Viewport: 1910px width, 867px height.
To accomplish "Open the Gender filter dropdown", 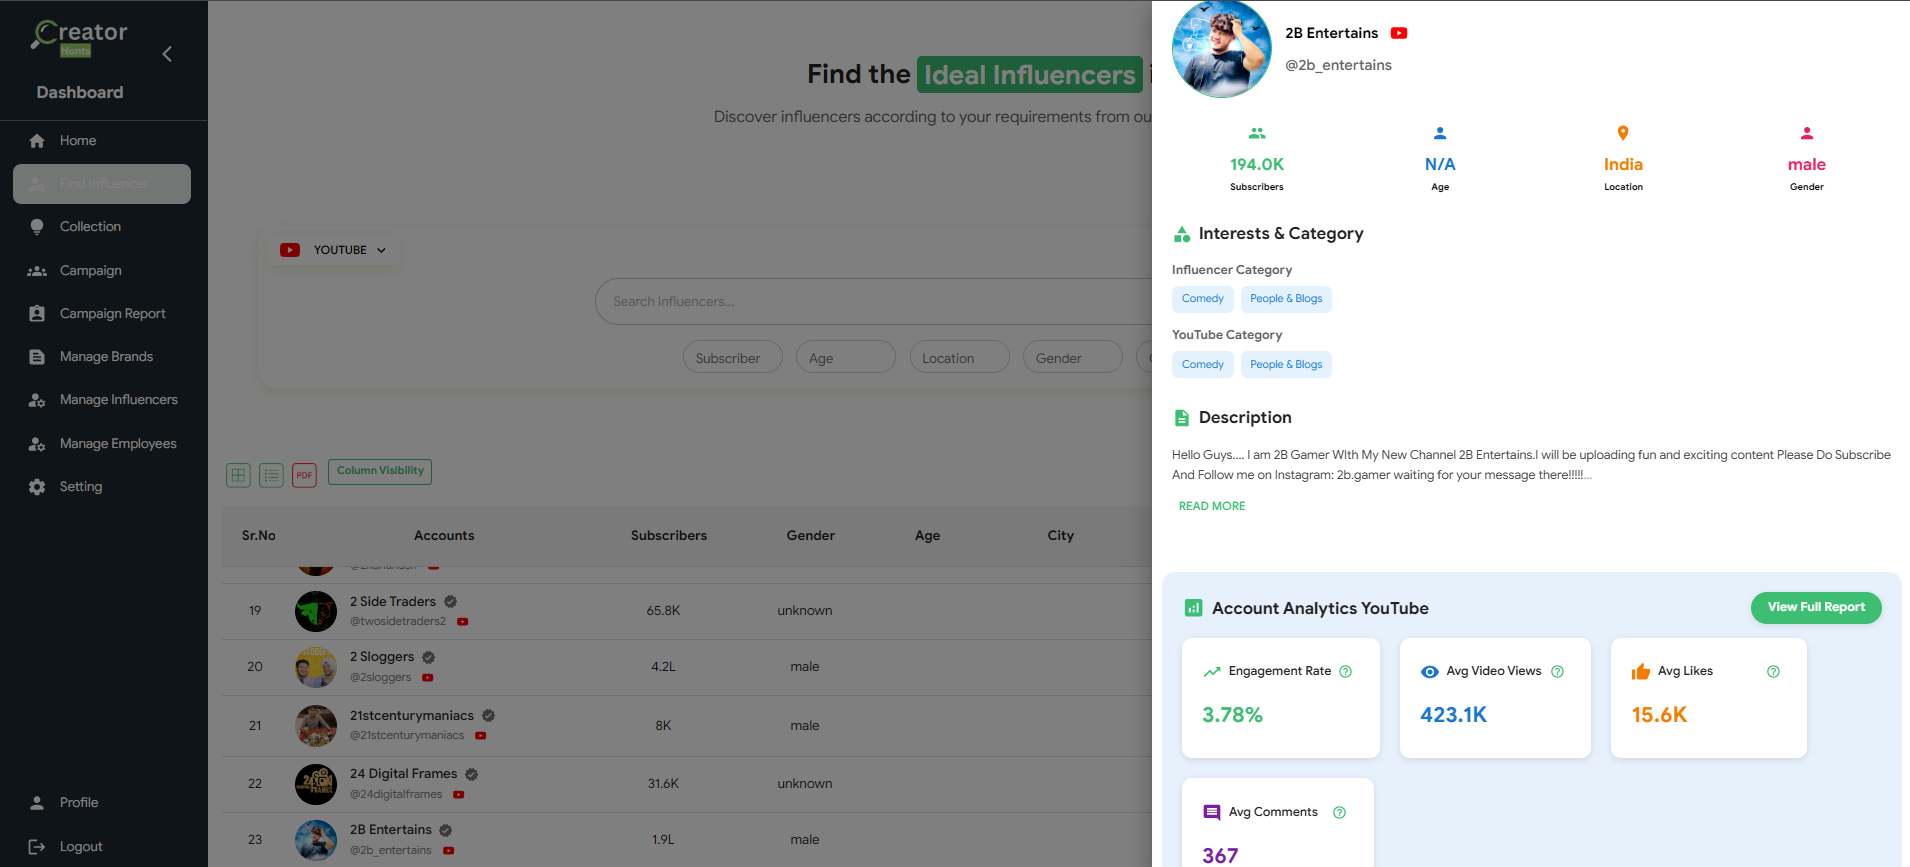I will pyautogui.click(x=1071, y=358).
